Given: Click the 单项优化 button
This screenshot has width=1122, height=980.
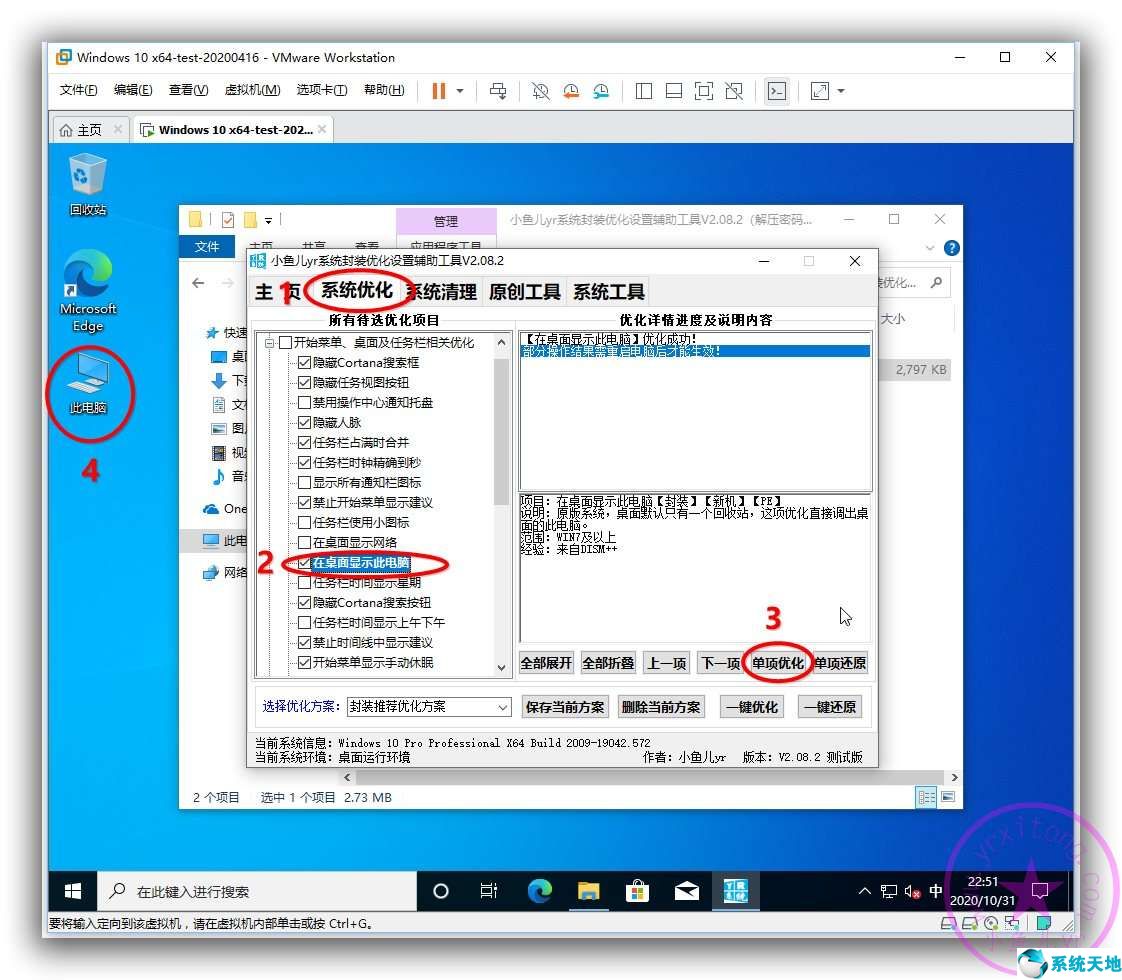Looking at the screenshot, I should click(x=777, y=662).
